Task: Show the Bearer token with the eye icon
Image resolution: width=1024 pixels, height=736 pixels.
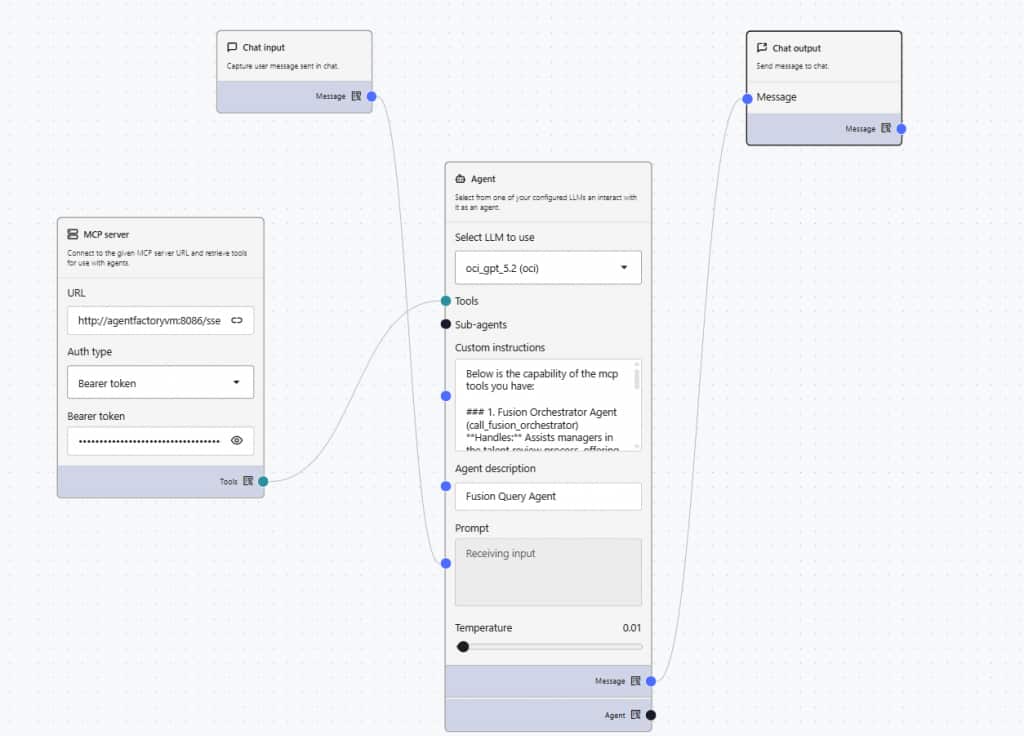Action: (x=236, y=440)
